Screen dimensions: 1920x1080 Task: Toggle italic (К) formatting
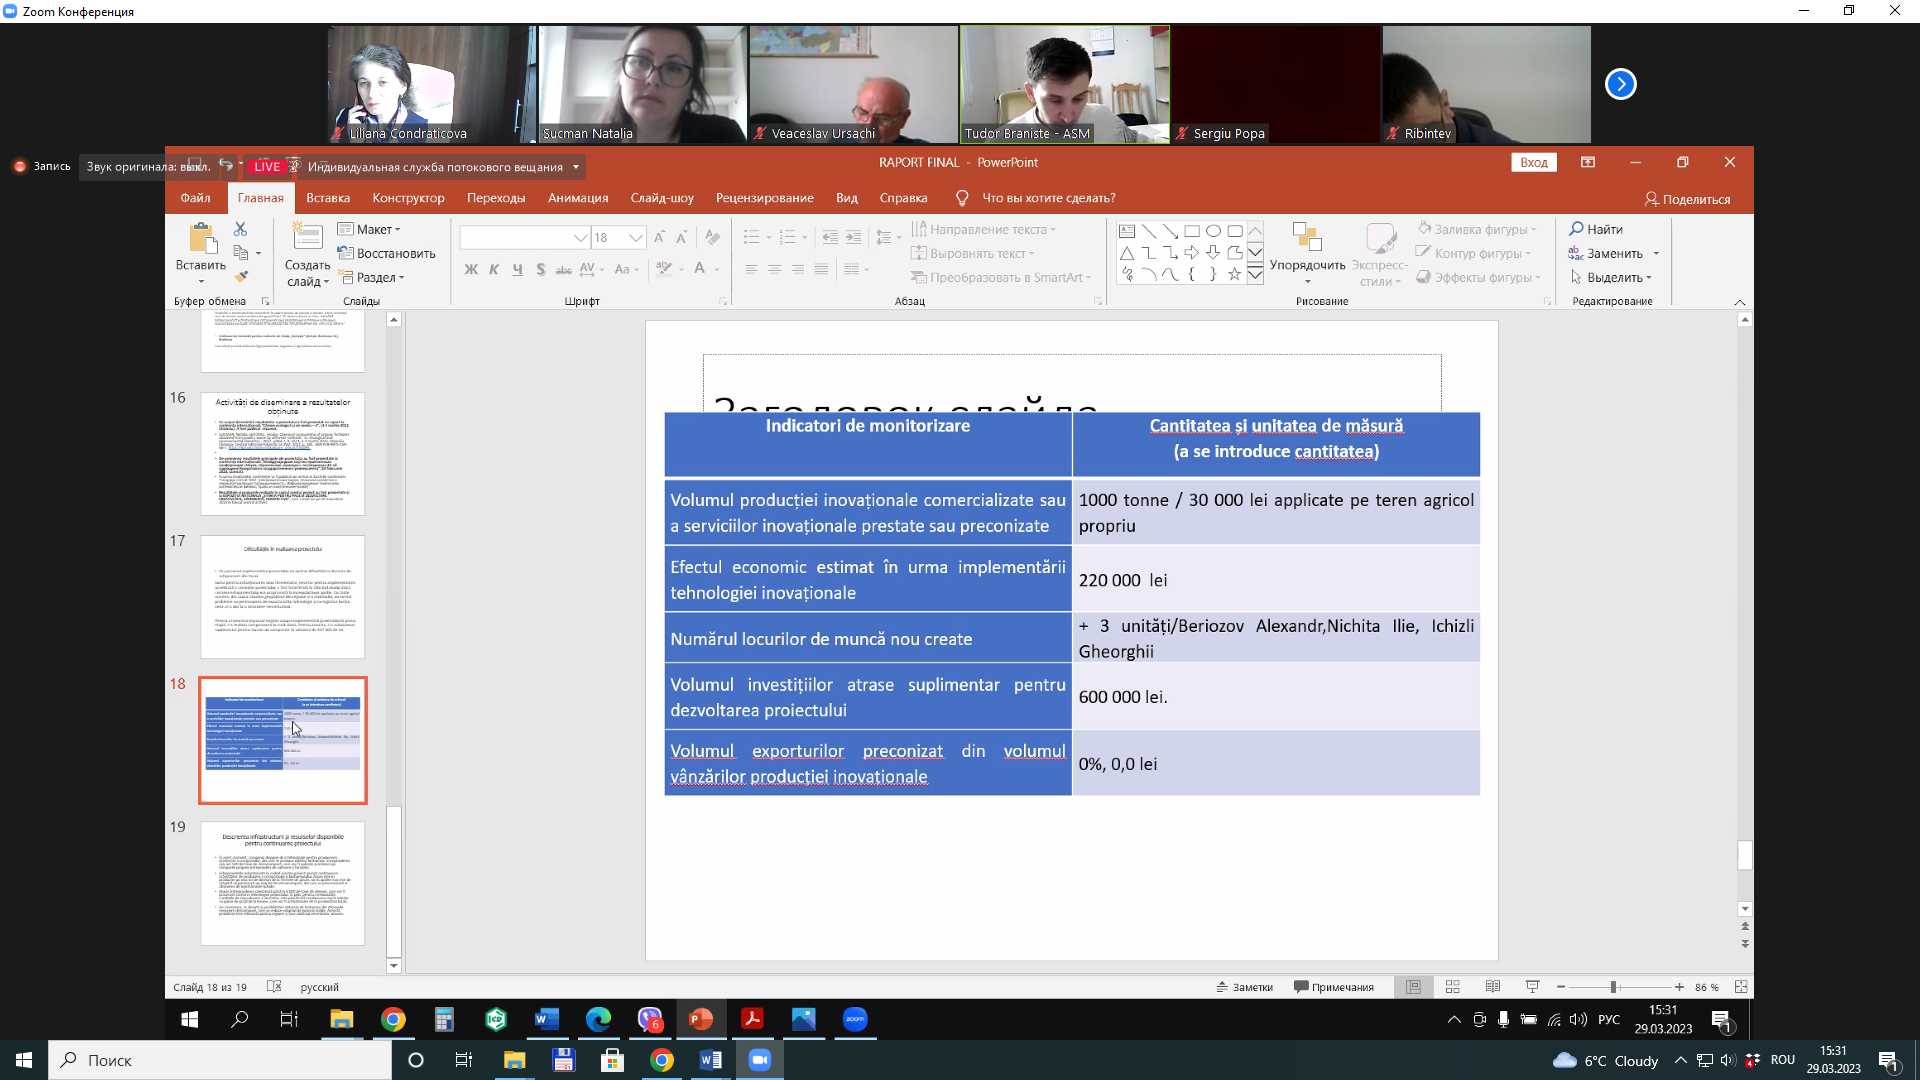click(494, 269)
